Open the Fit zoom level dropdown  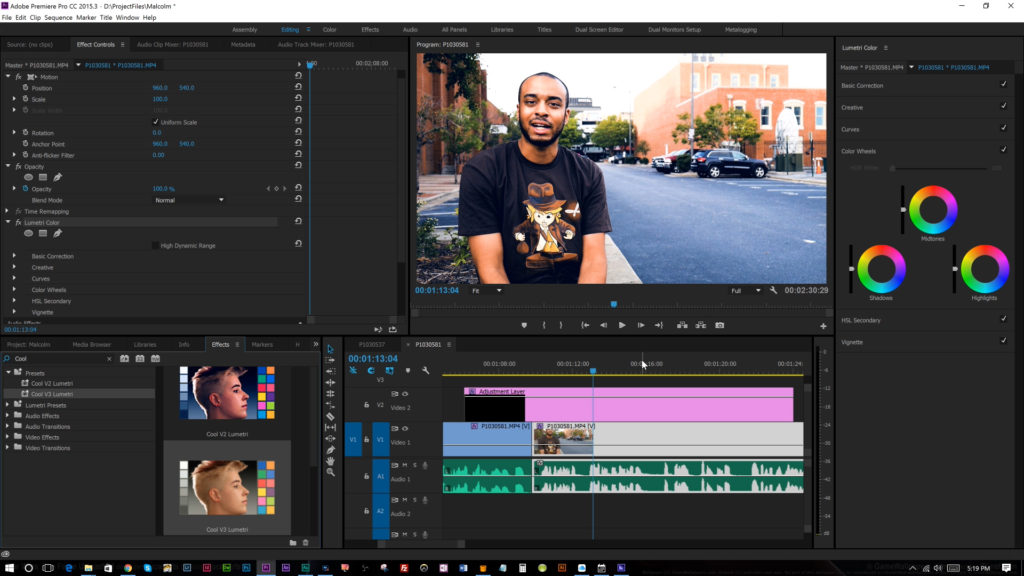[x=487, y=291]
